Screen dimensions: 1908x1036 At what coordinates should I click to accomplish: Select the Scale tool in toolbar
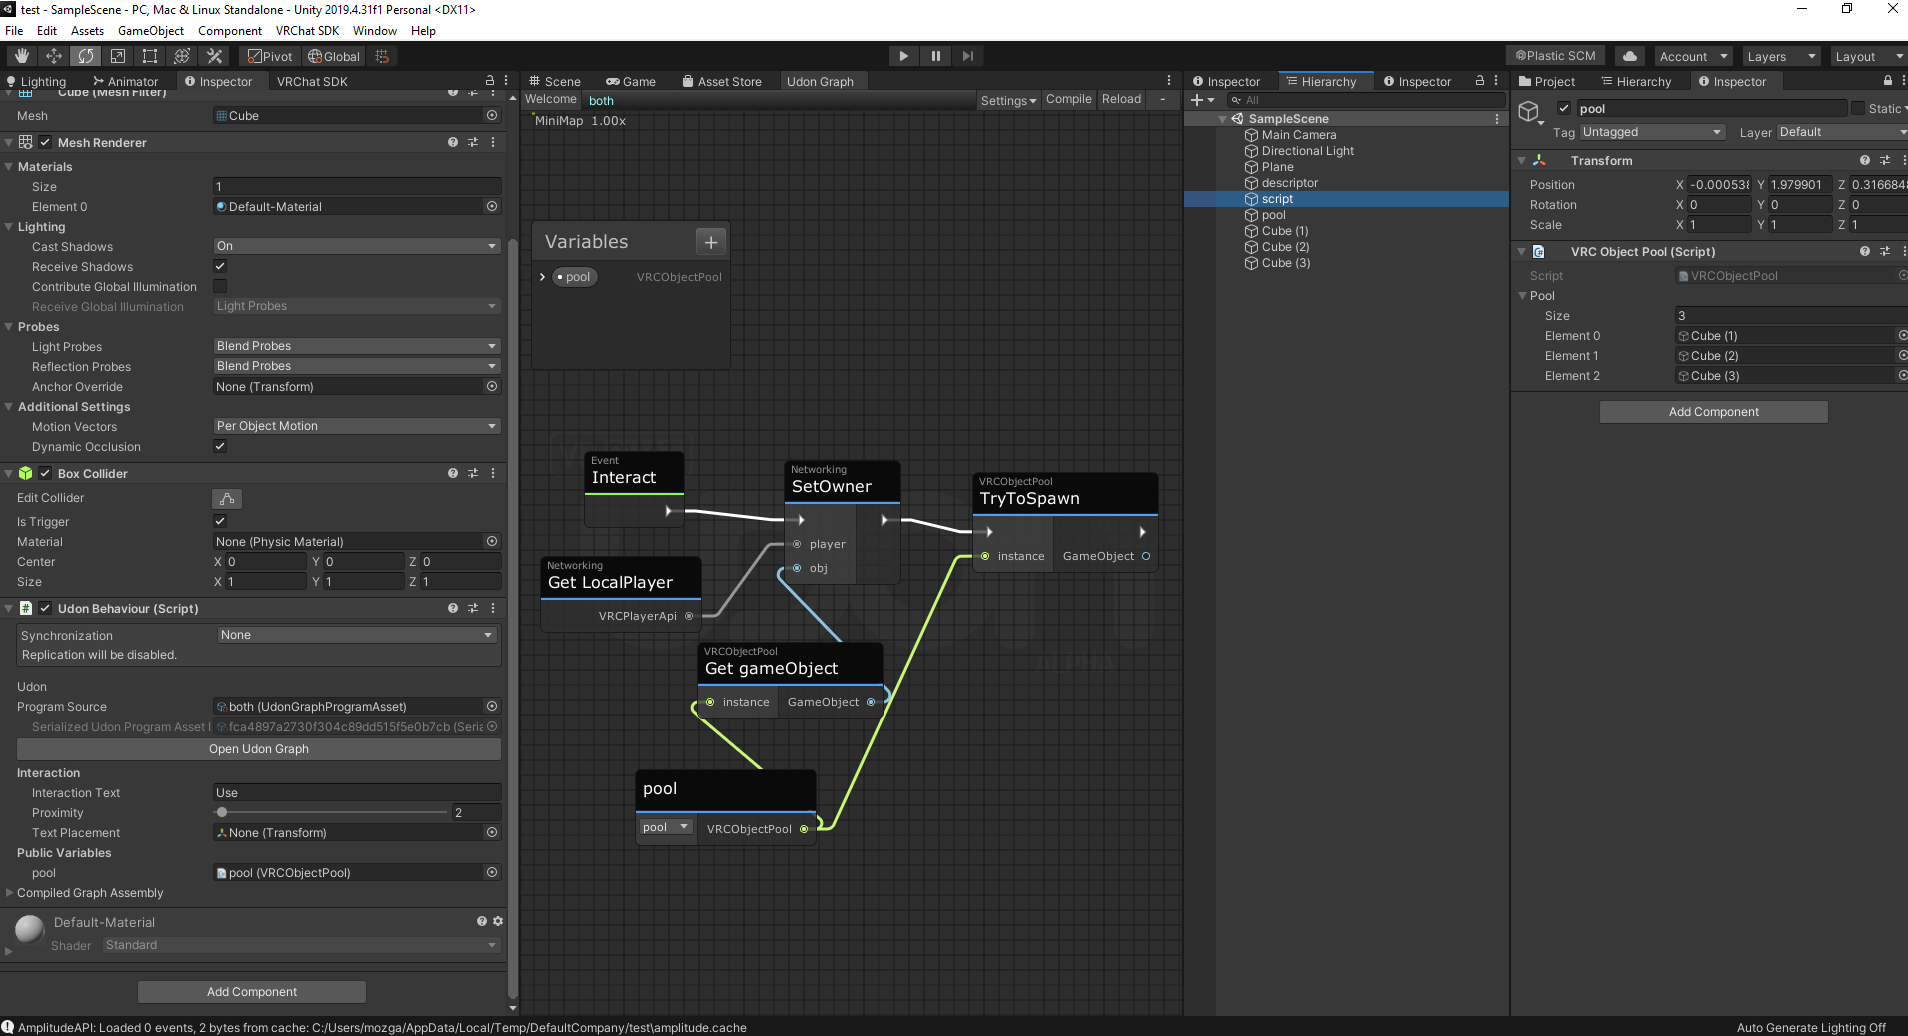pos(118,56)
